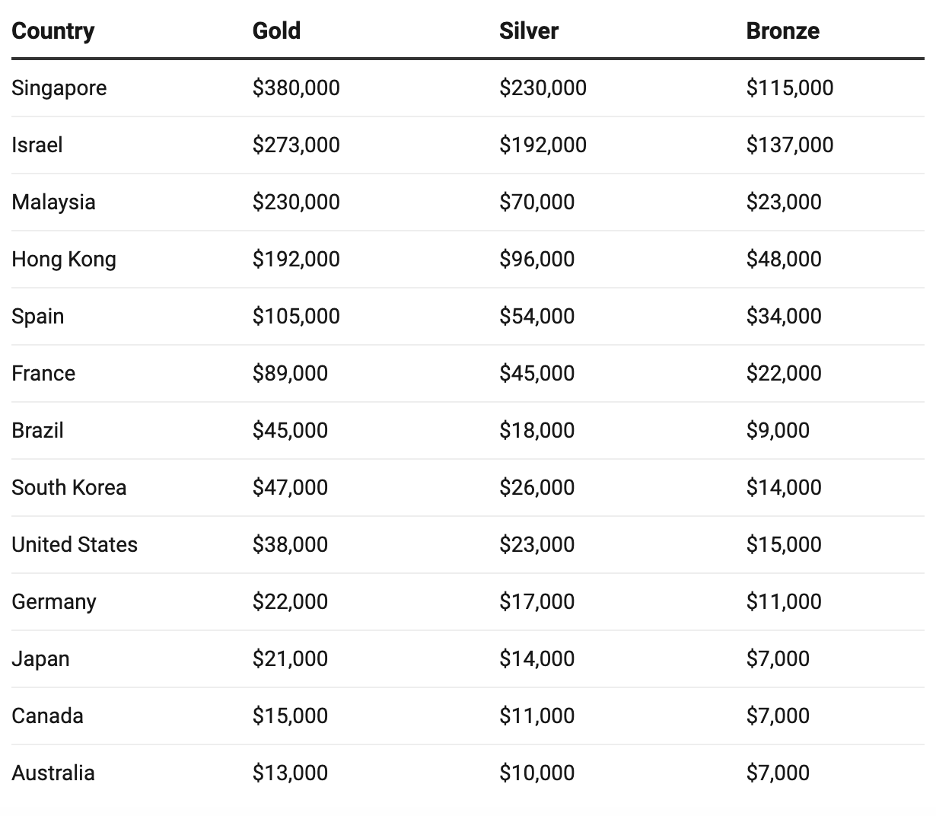Select South Korea's $47,000 gold value

click(x=290, y=487)
